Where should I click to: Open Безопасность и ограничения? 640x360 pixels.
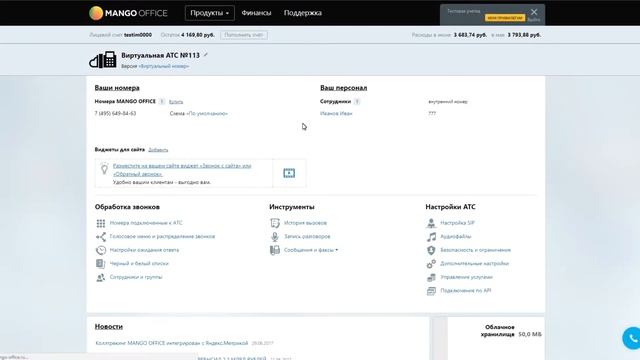[x=476, y=250]
